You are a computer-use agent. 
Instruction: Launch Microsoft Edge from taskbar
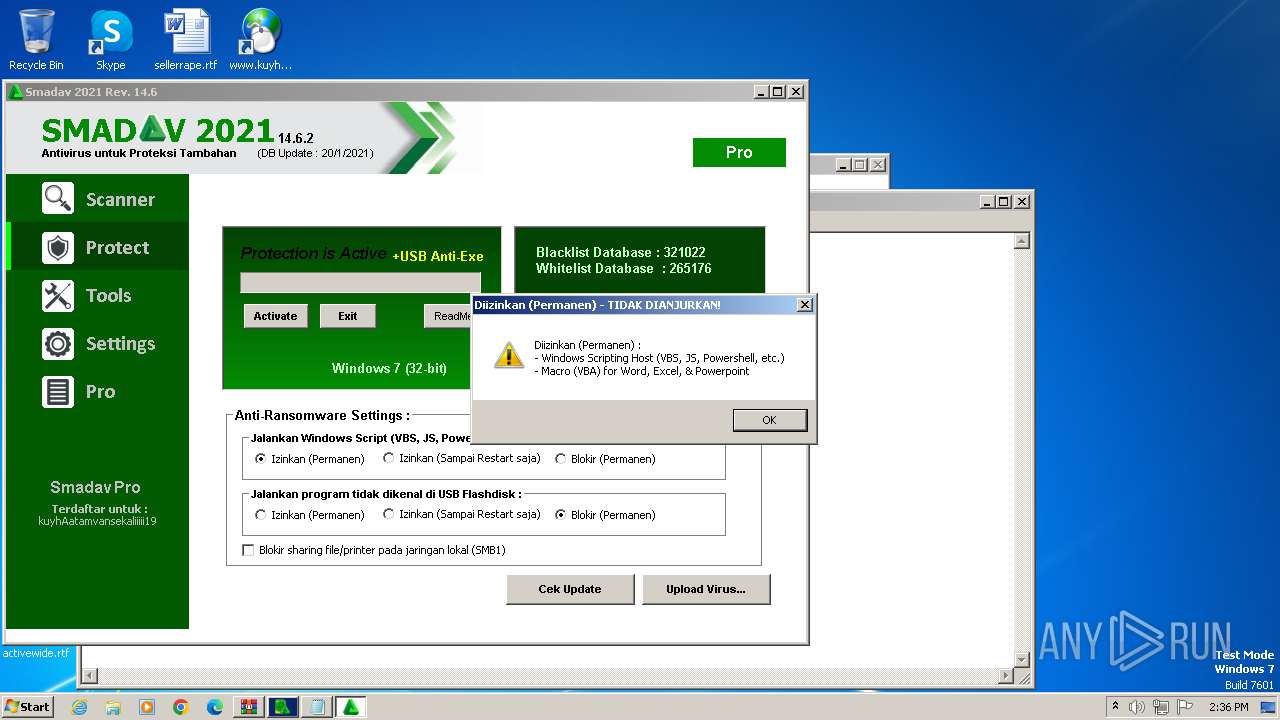click(x=215, y=707)
